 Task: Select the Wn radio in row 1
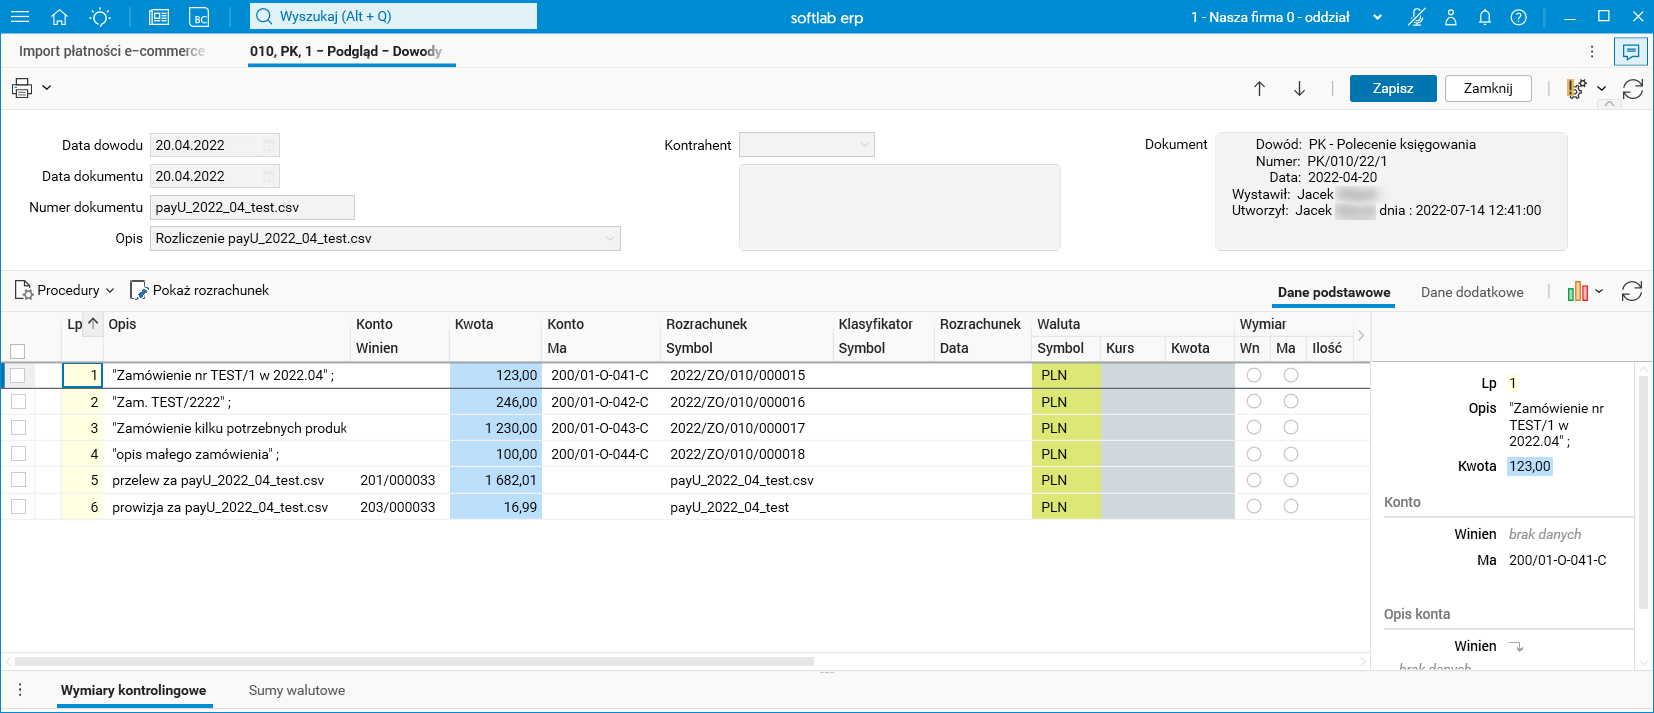pos(1254,375)
